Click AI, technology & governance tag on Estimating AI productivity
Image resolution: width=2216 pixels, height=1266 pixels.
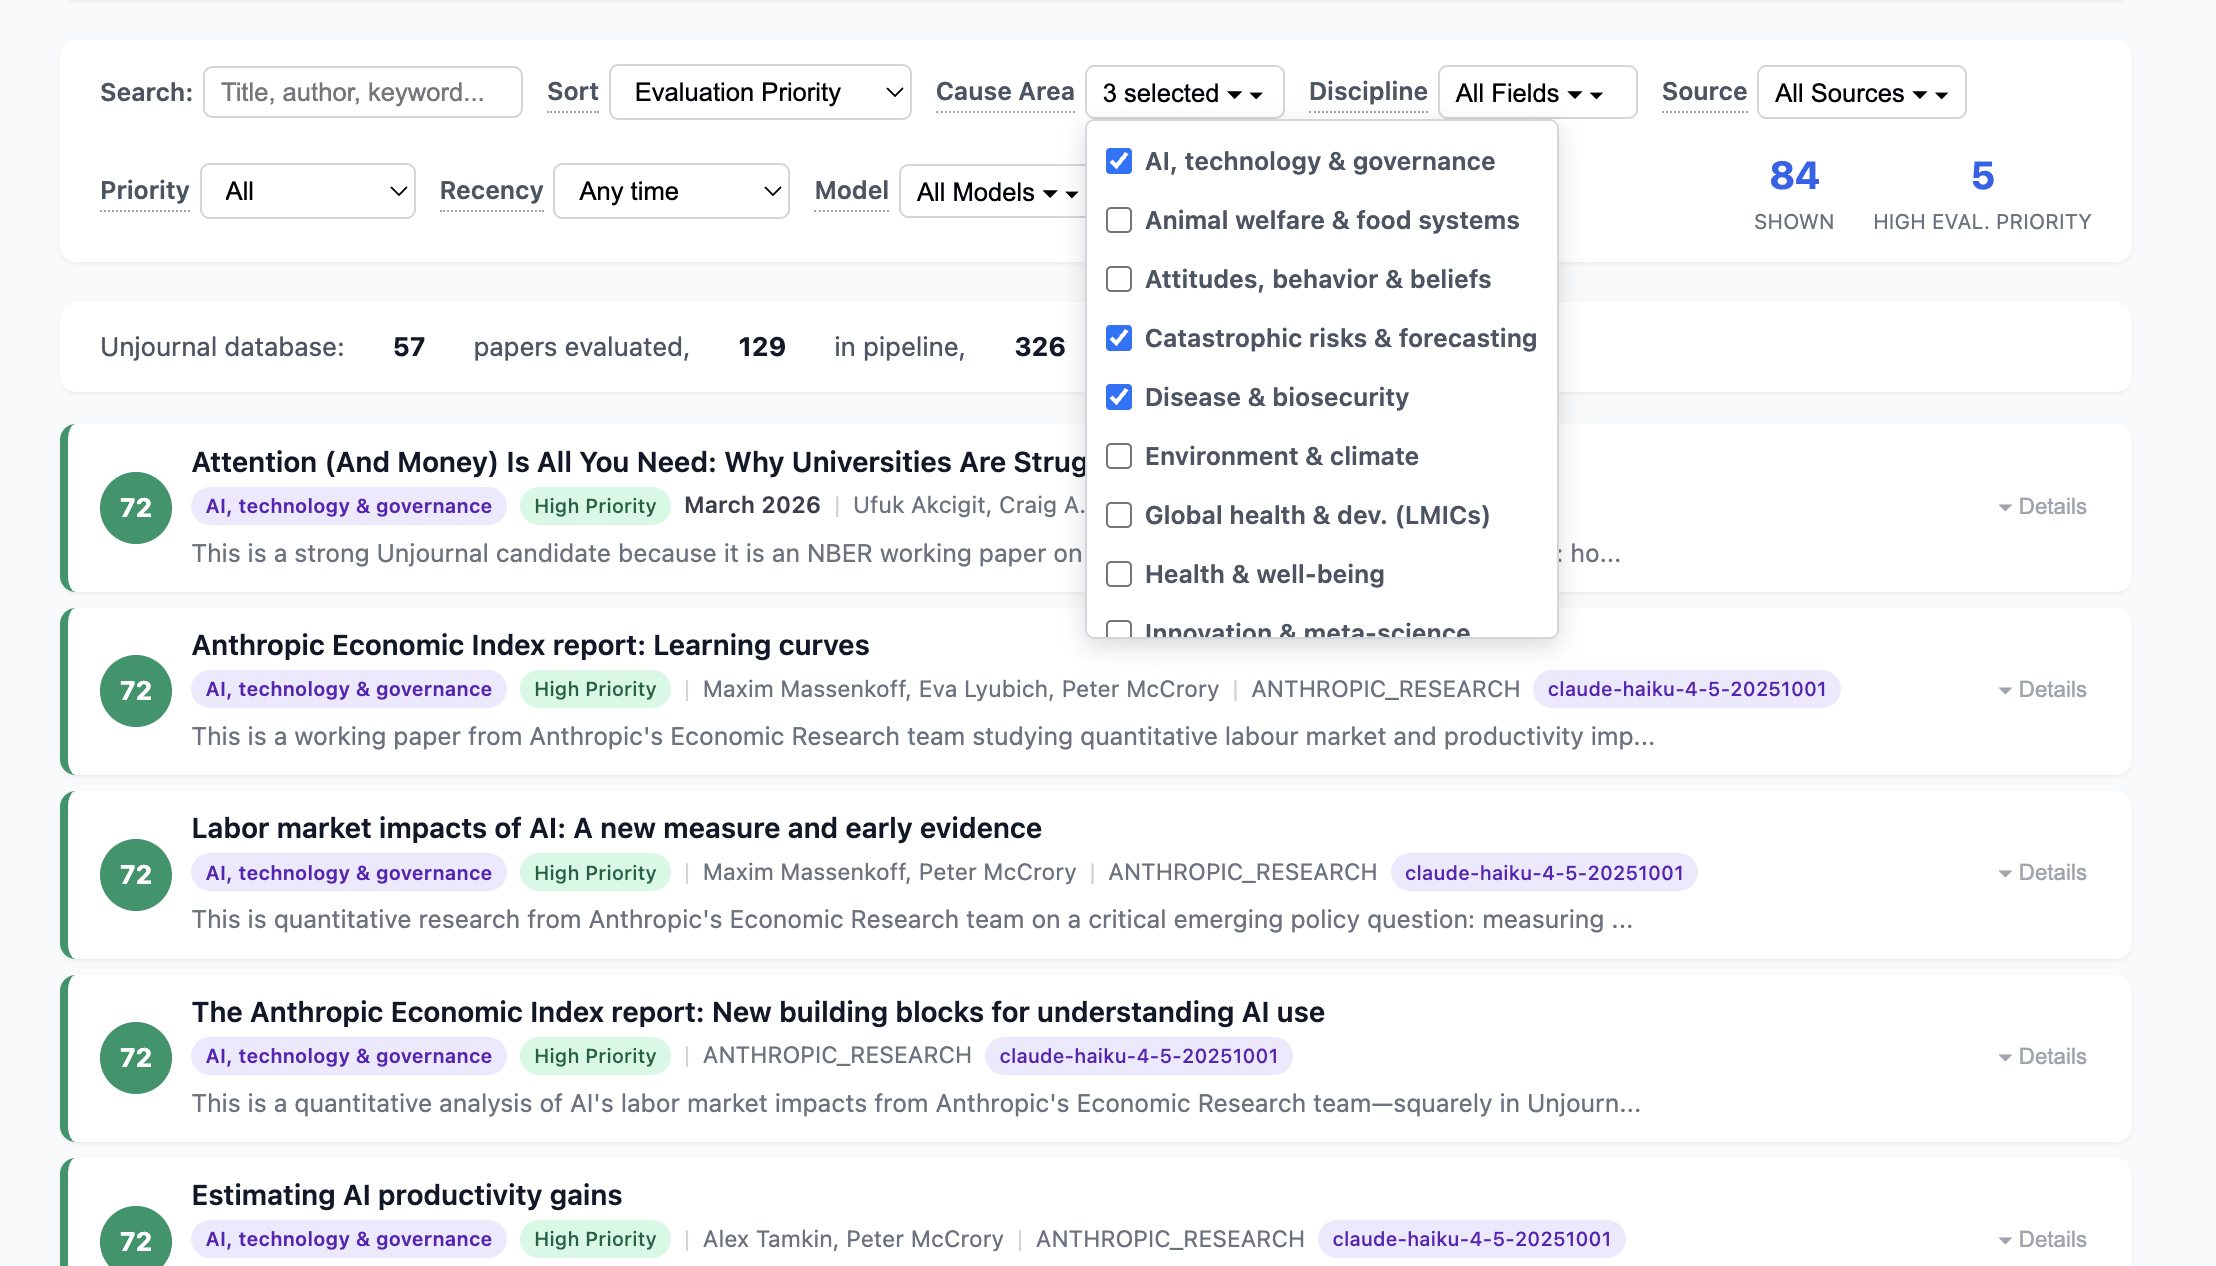(x=349, y=1239)
